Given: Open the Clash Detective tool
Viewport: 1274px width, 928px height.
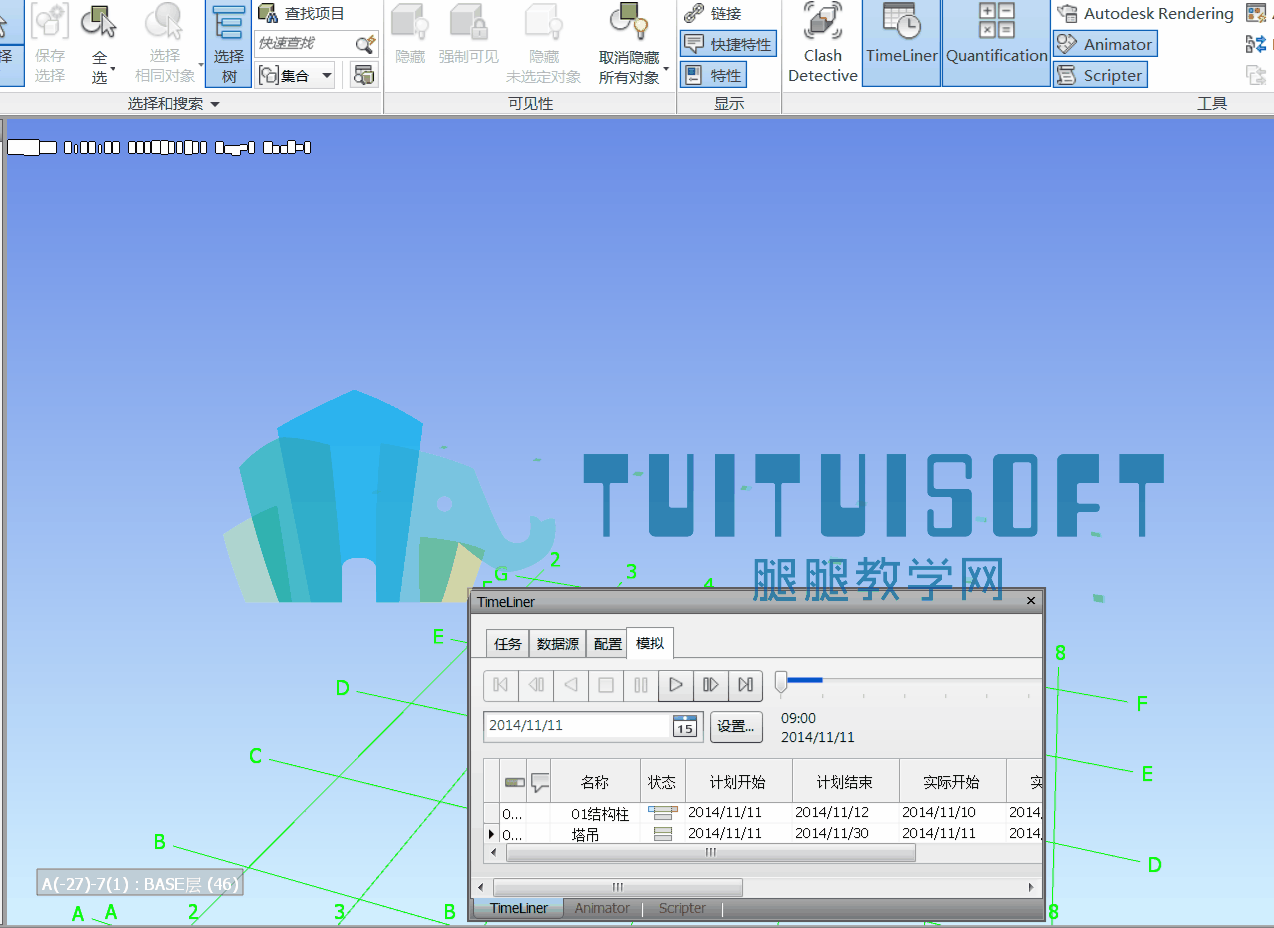Looking at the screenshot, I should [822, 44].
